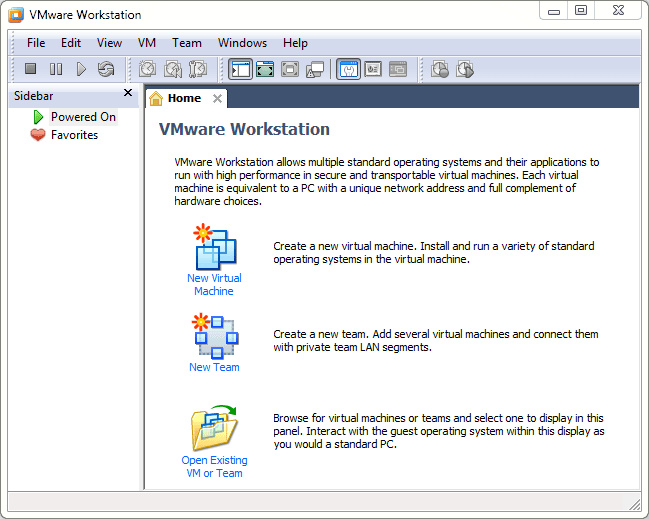Click the Power On play icon
649x519 pixels.
tap(81, 69)
